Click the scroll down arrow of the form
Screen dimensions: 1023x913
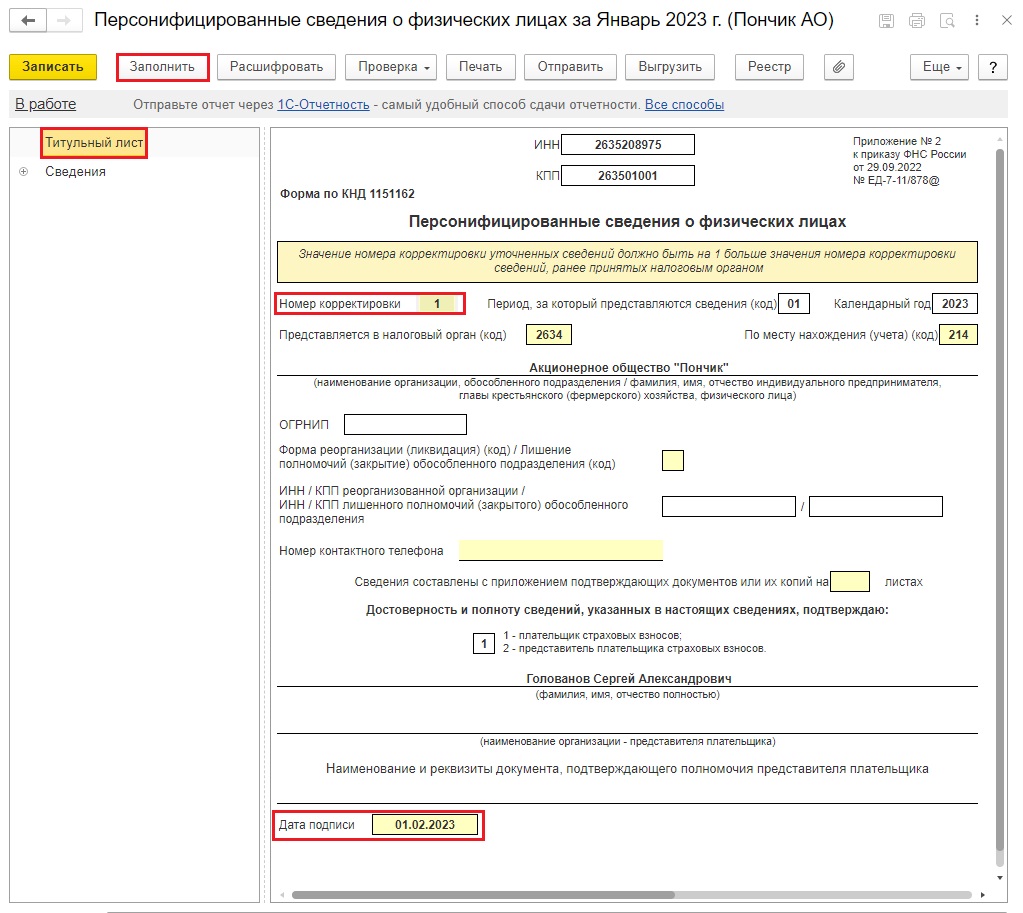coord(1000,878)
